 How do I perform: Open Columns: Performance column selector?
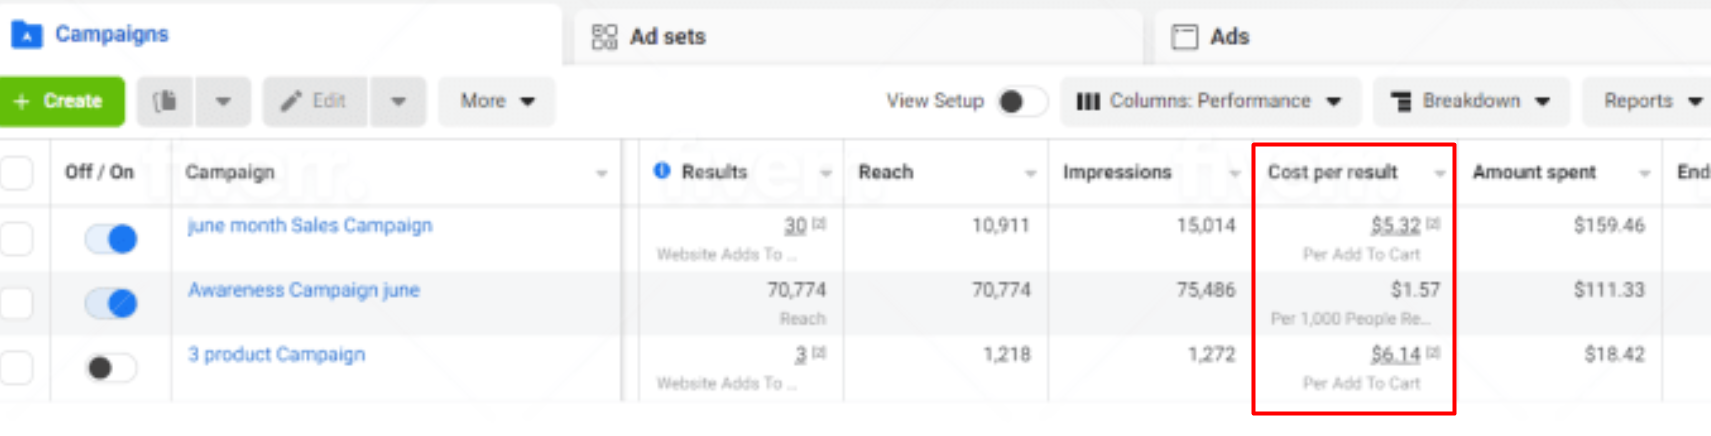pos(1210,101)
